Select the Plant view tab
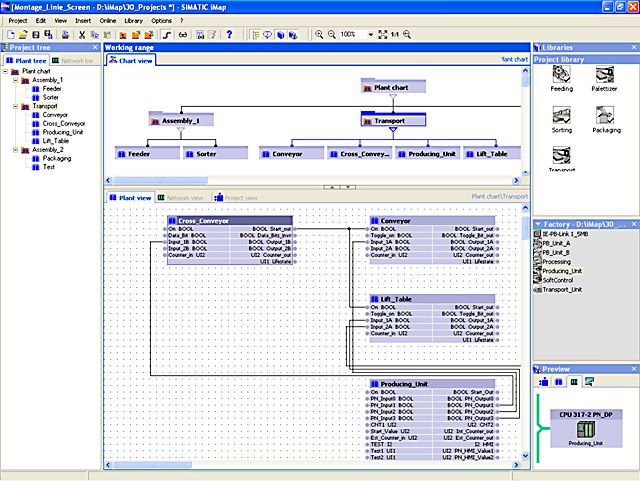 (x=131, y=198)
